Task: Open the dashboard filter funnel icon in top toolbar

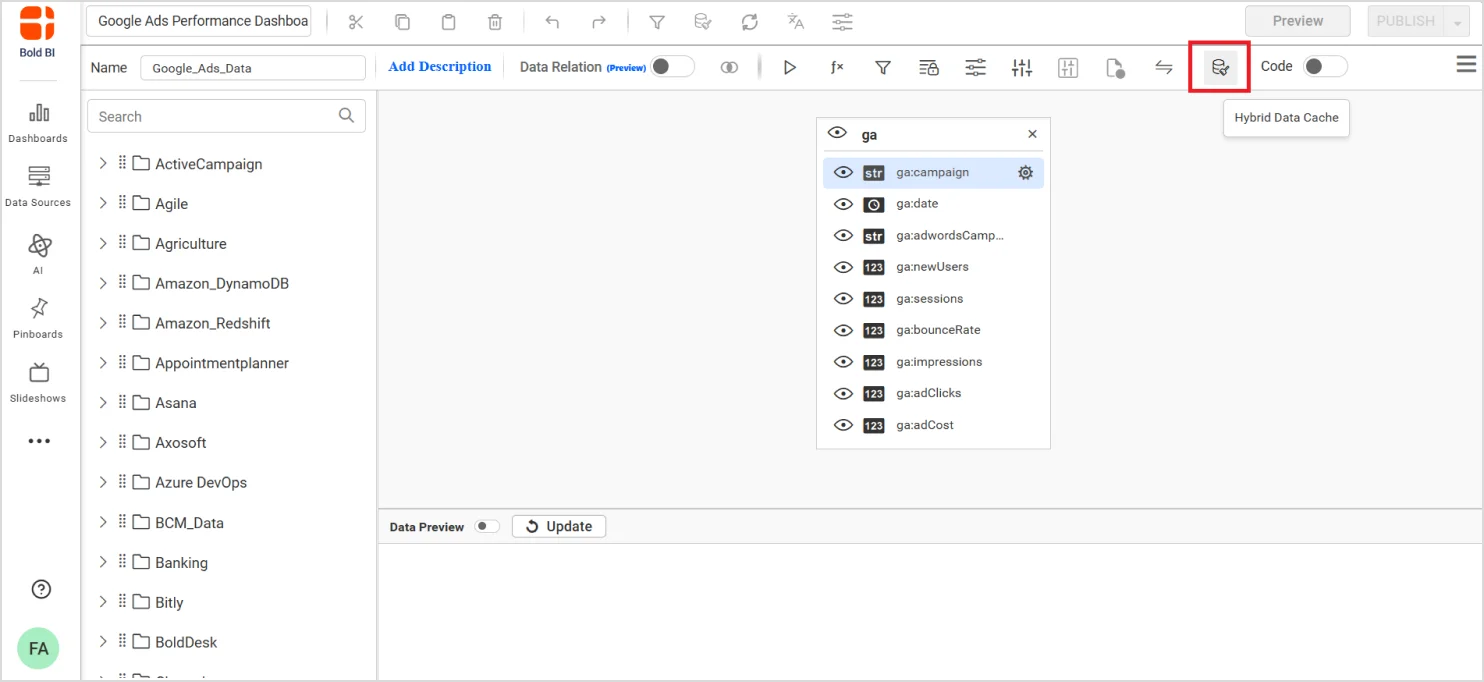Action: [657, 21]
